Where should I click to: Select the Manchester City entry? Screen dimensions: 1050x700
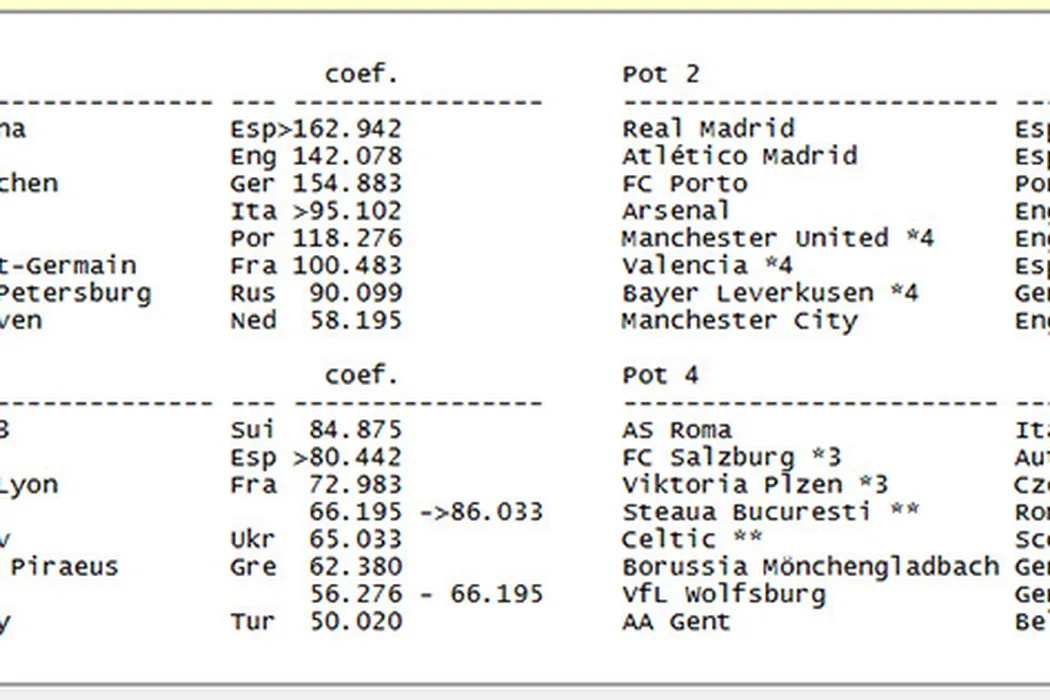click(739, 321)
